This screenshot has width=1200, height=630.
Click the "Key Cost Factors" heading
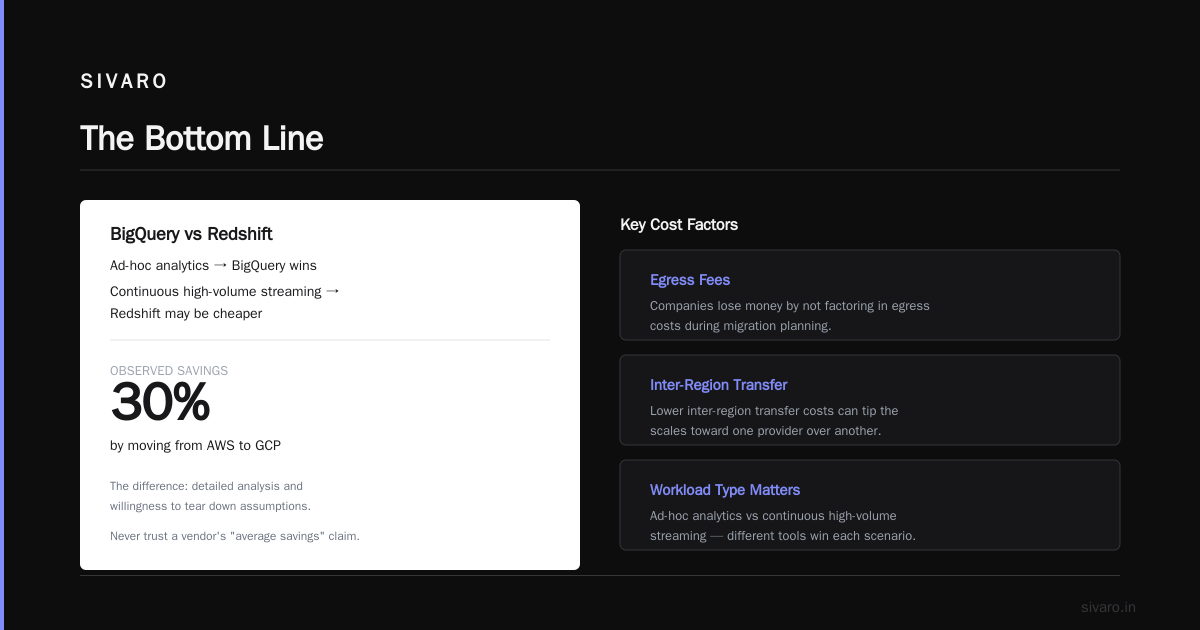point(679,225)
